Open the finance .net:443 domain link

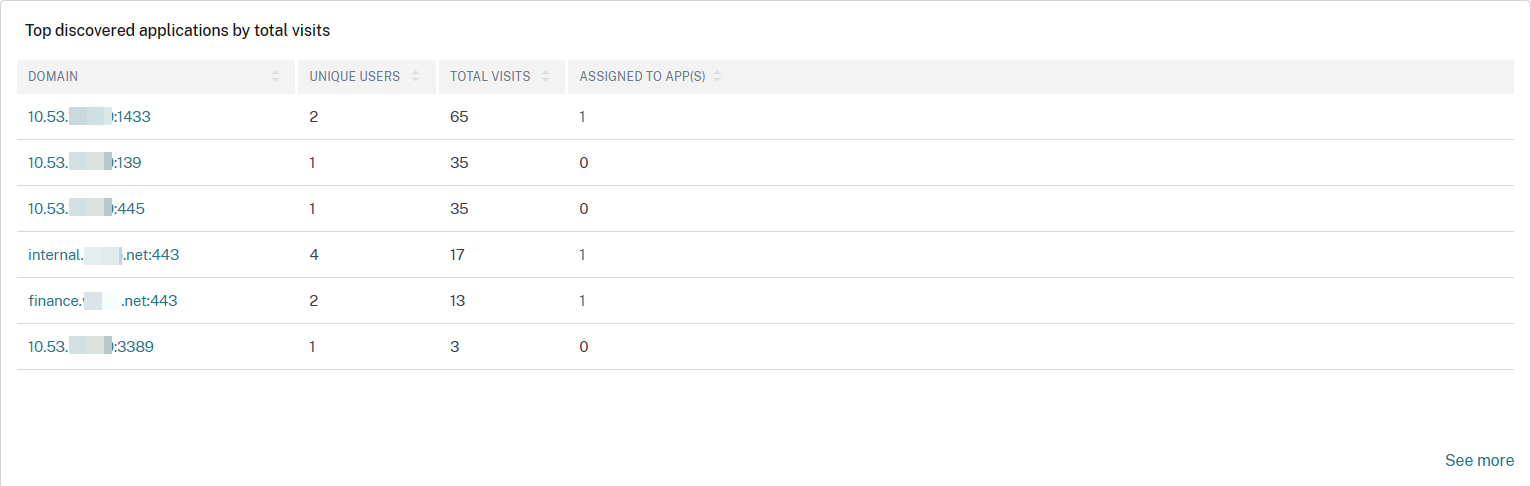click(x=102, y=301)
